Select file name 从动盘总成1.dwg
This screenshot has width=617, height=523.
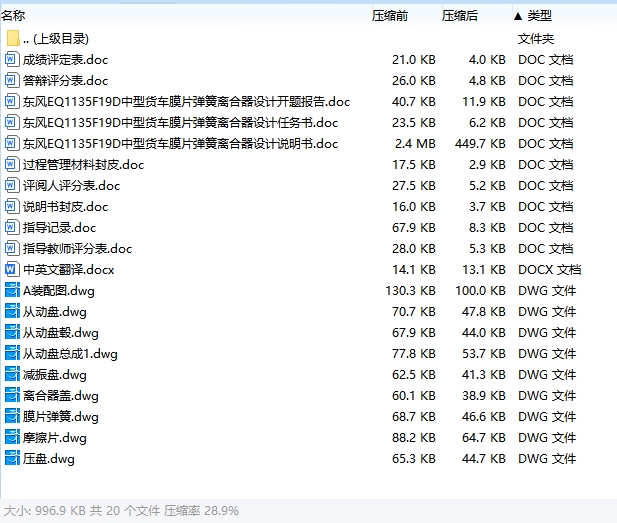click(x=70, y=354)
